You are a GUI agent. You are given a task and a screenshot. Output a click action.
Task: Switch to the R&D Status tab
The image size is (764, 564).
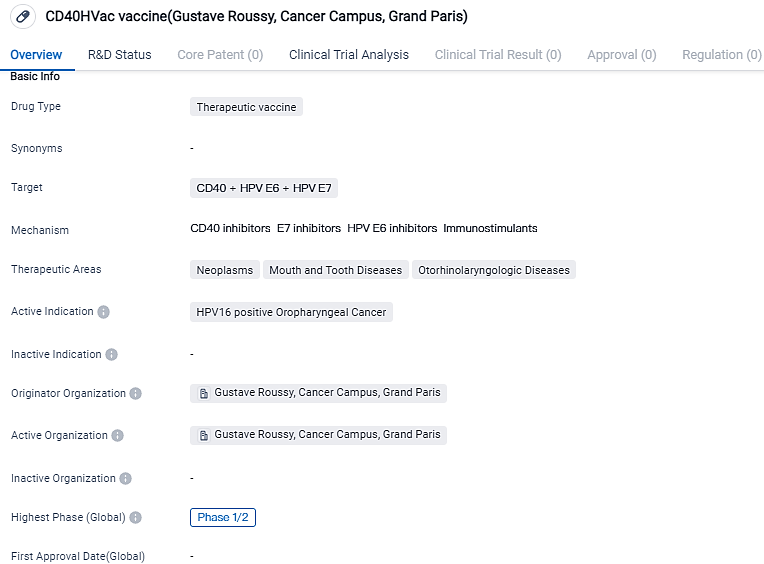click(x=120, y=55)
